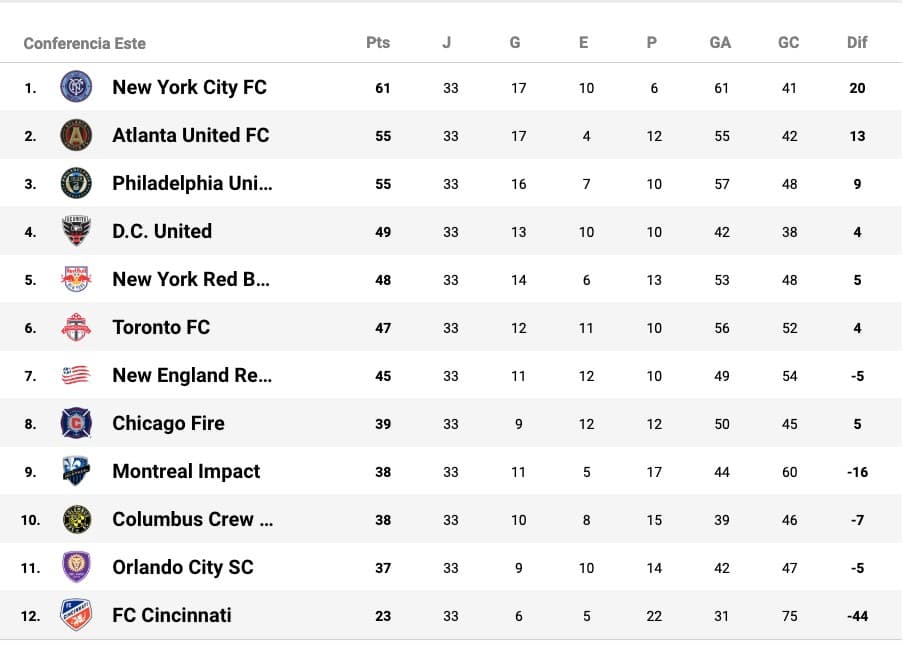904x645 pixels.
Task: Click the Montreal Impact crest
Action: coord(76,471)
